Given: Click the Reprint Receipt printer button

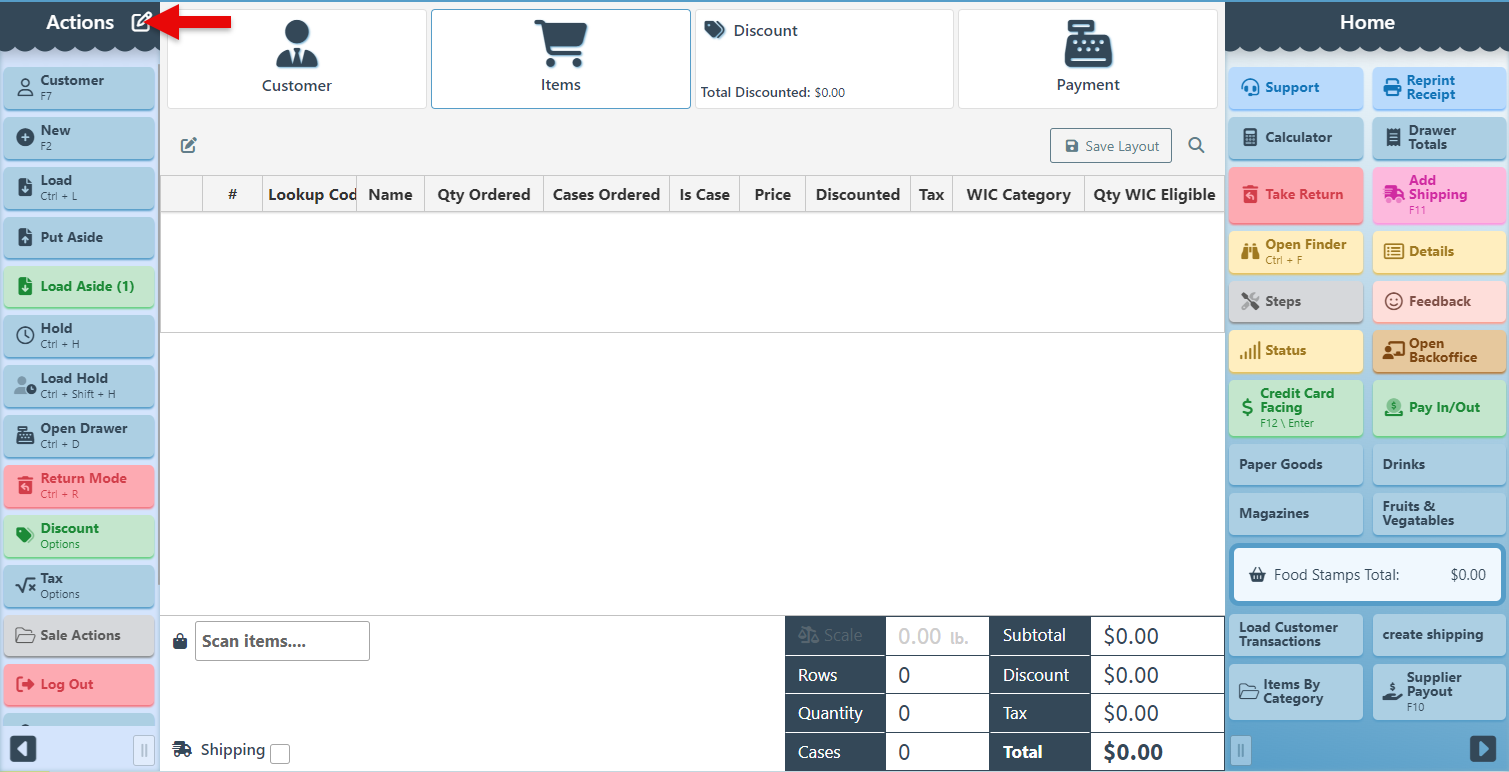Looking at the screenshot, I should click(1438, 88).
